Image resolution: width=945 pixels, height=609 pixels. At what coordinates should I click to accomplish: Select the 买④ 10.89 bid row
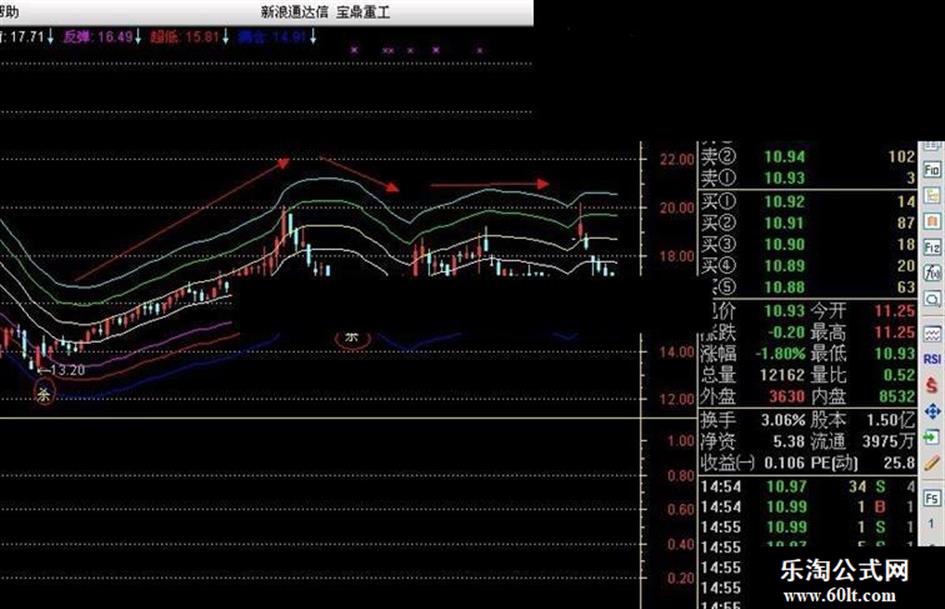(x=808, y=266)
